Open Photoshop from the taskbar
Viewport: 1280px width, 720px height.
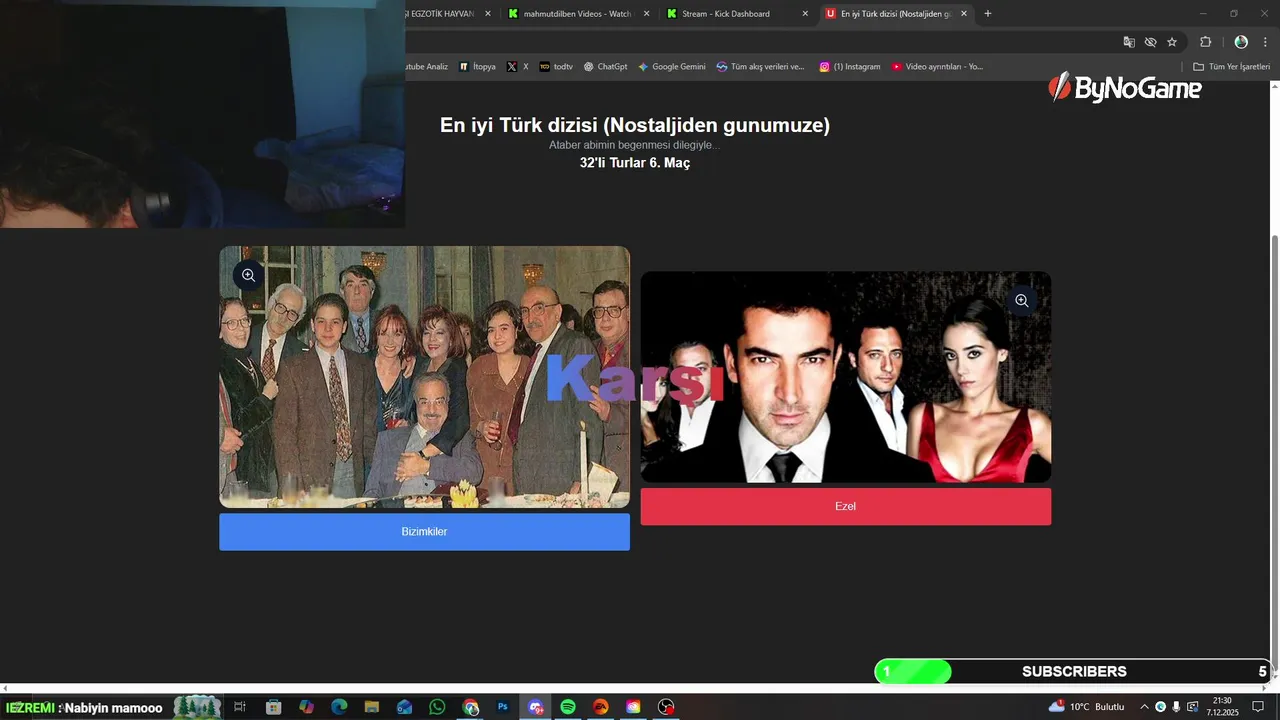[503, 707]
